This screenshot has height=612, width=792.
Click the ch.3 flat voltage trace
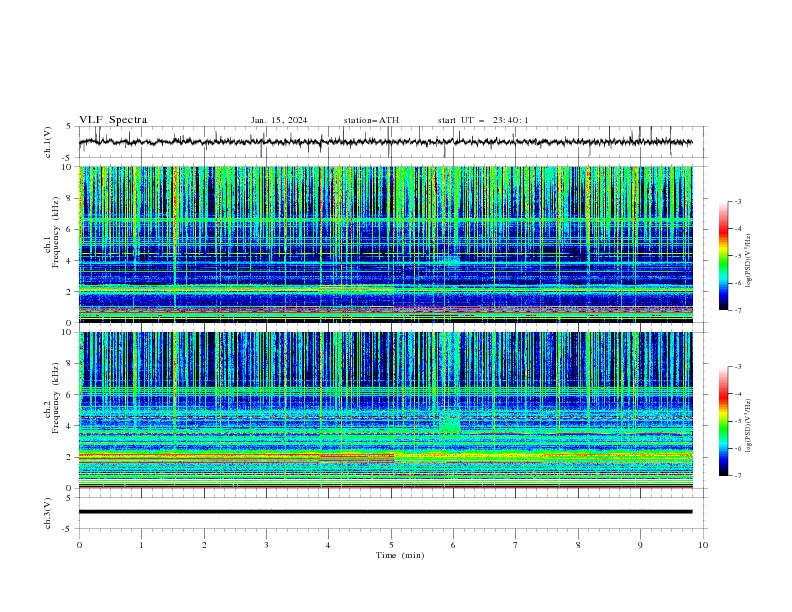tap(385, 512)
